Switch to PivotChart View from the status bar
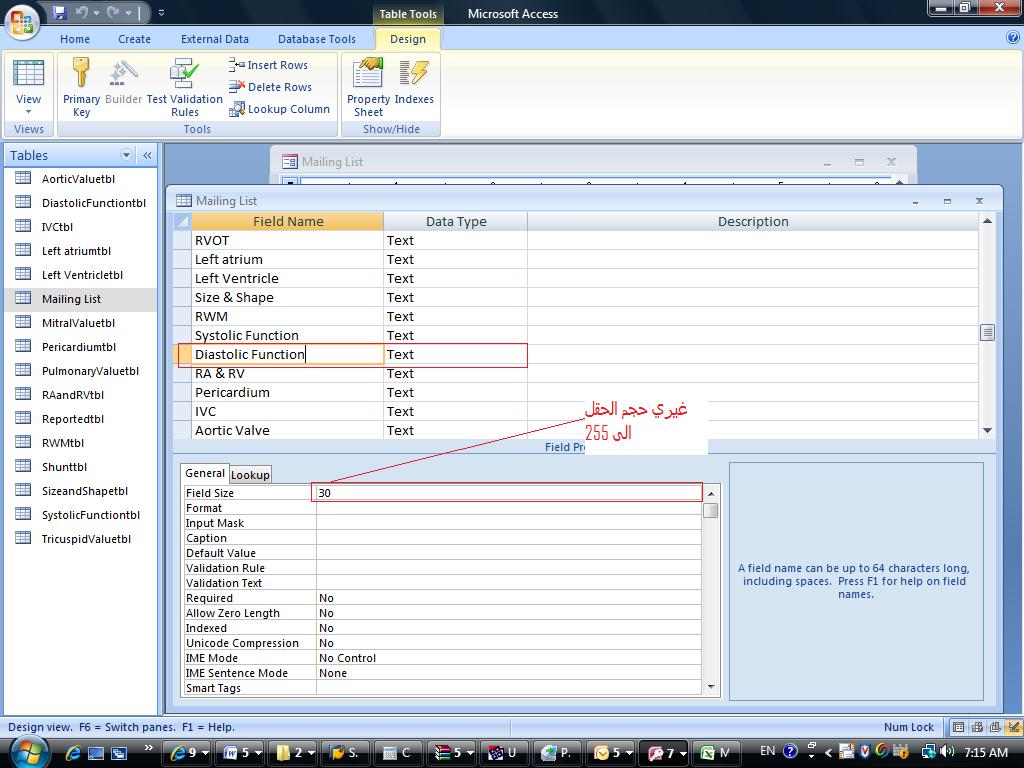 point(995,727)
